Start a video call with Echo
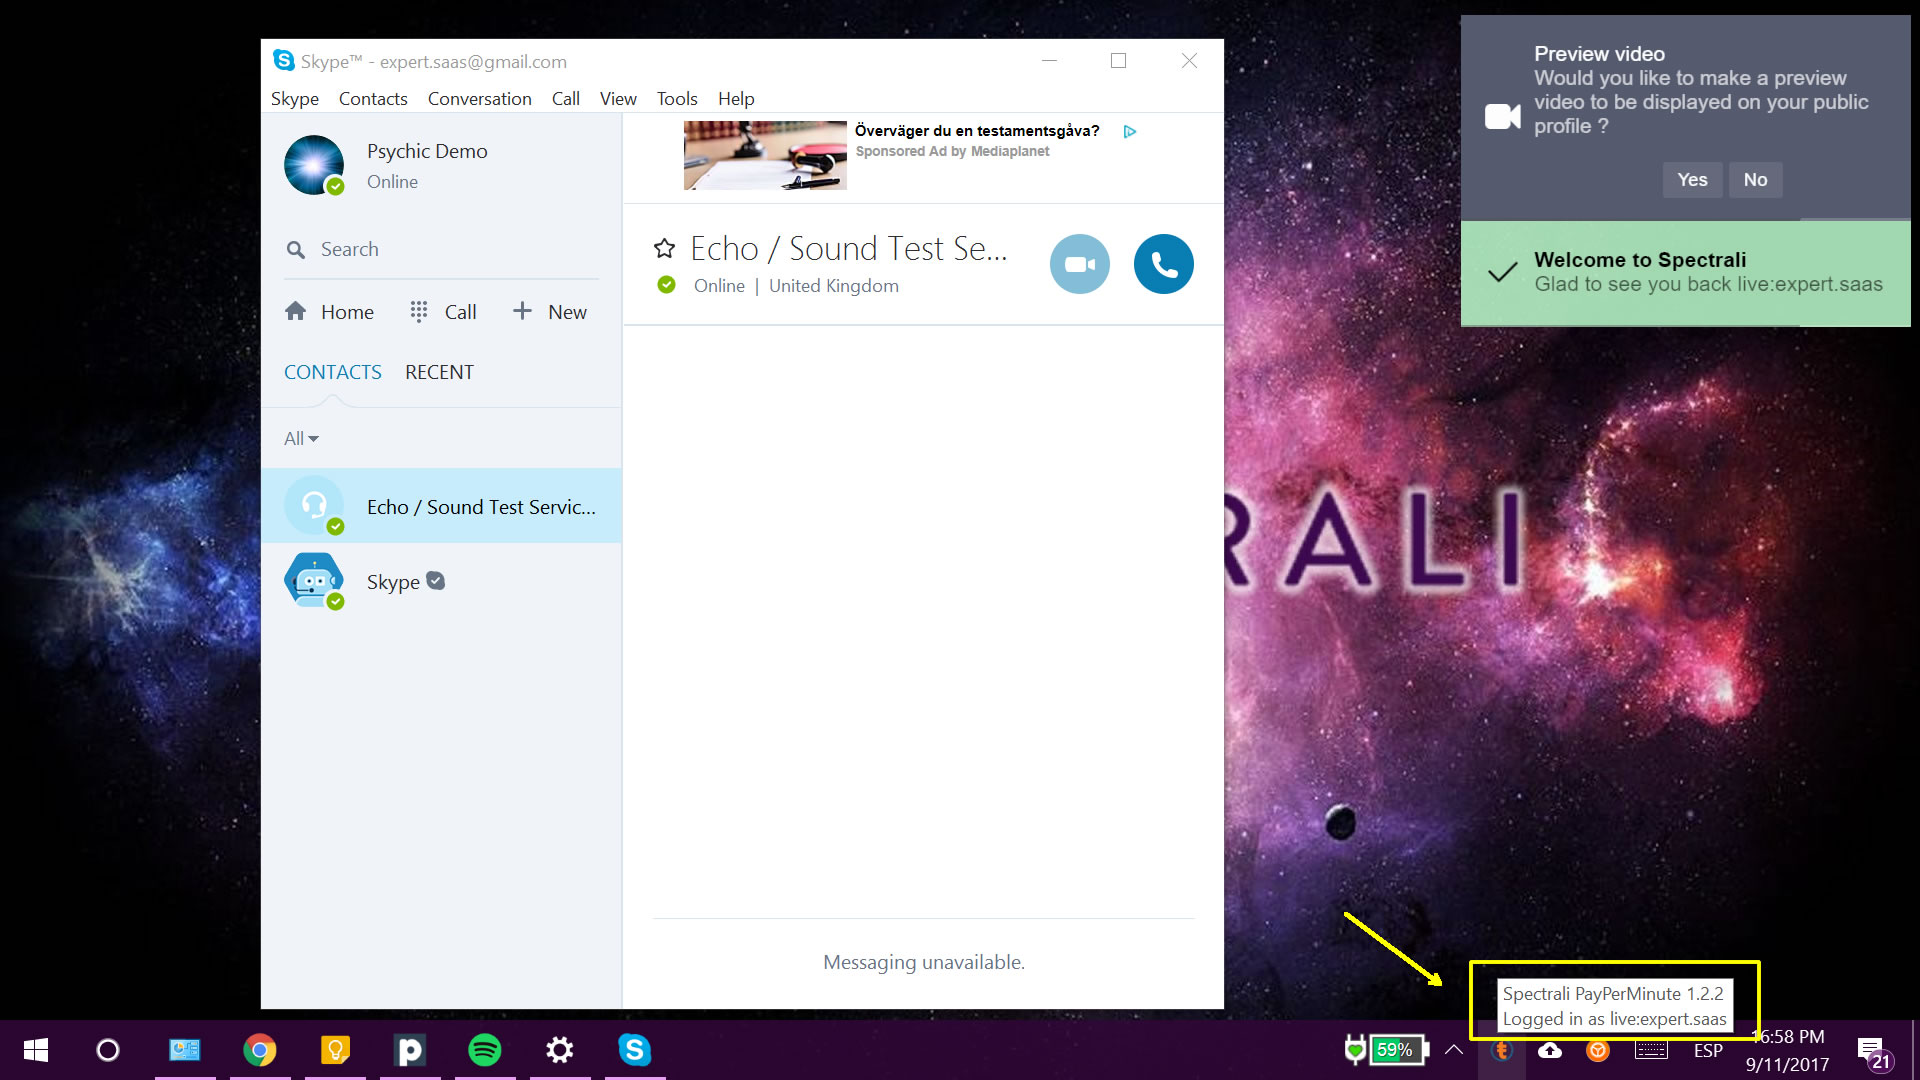This screenshot has height=1080, width=1920. (1079, 264)
